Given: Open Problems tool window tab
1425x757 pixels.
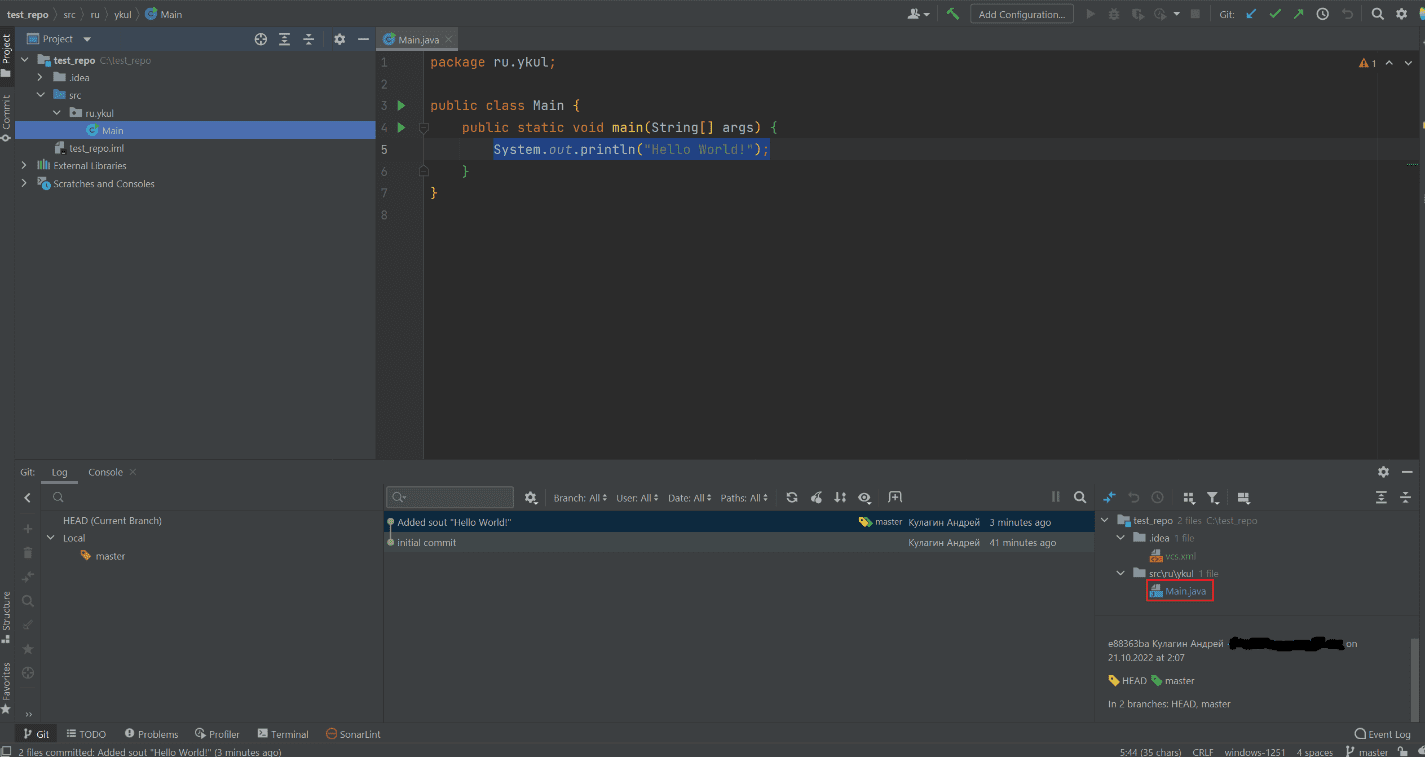Looking at the screenshot, I should (151, 734).
